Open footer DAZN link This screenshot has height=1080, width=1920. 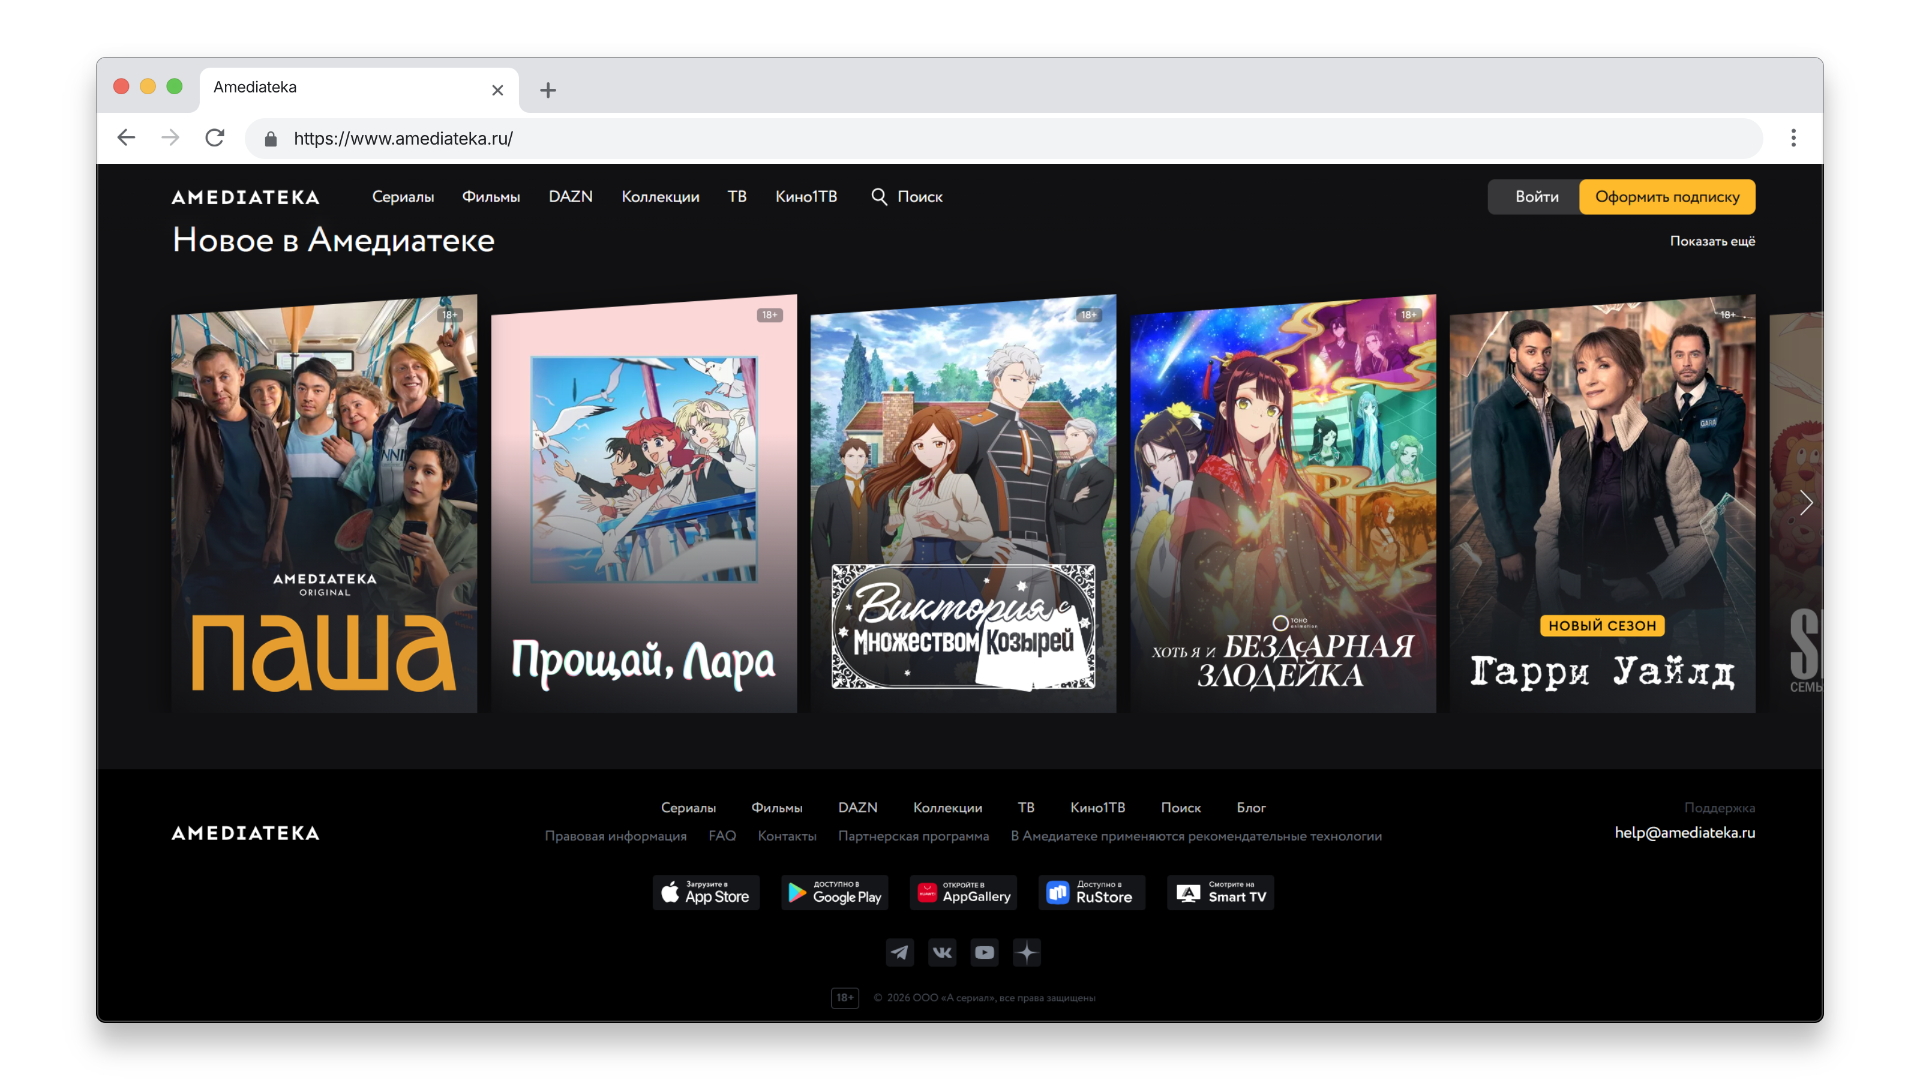point(858,808)
